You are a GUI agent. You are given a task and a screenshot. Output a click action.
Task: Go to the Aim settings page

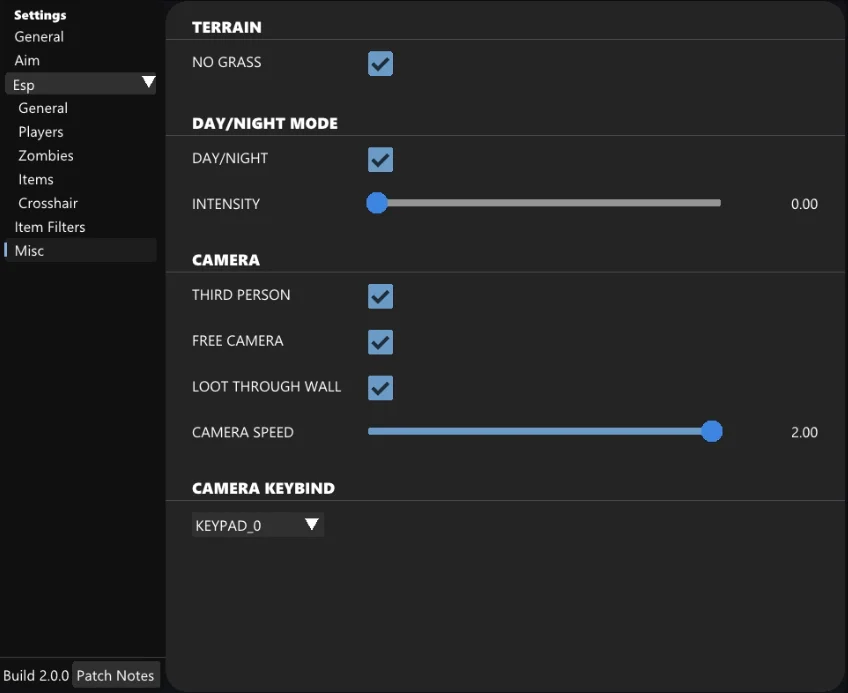(27, 61)
